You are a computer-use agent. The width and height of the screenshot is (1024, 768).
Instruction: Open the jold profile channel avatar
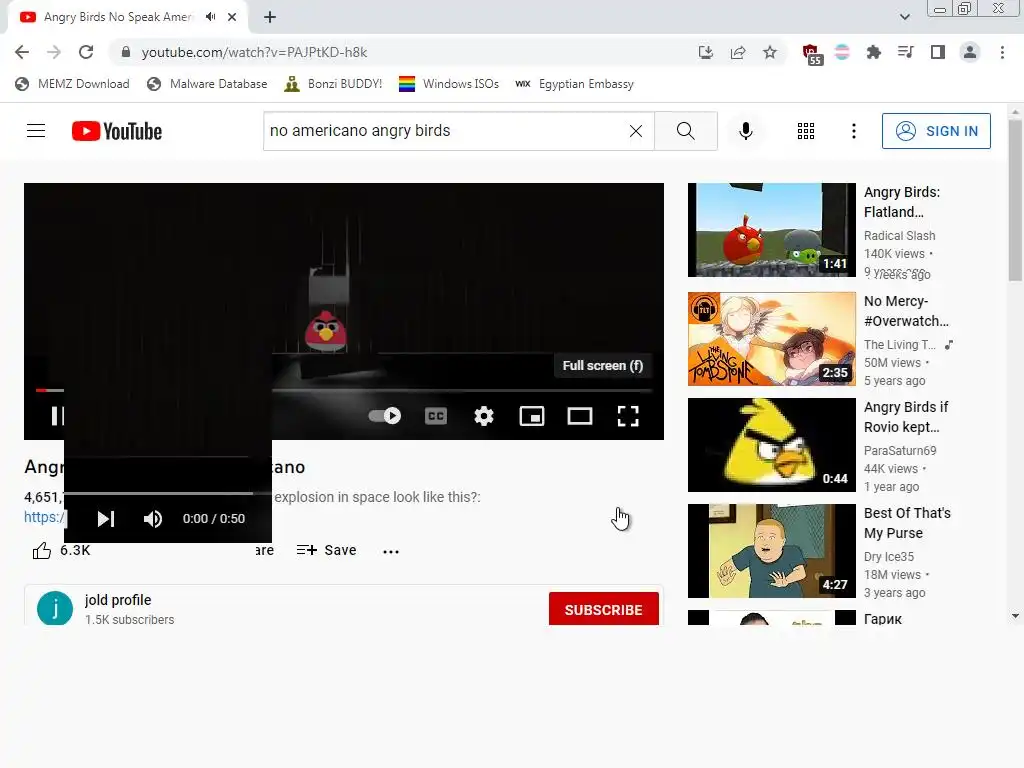[55, 608]
